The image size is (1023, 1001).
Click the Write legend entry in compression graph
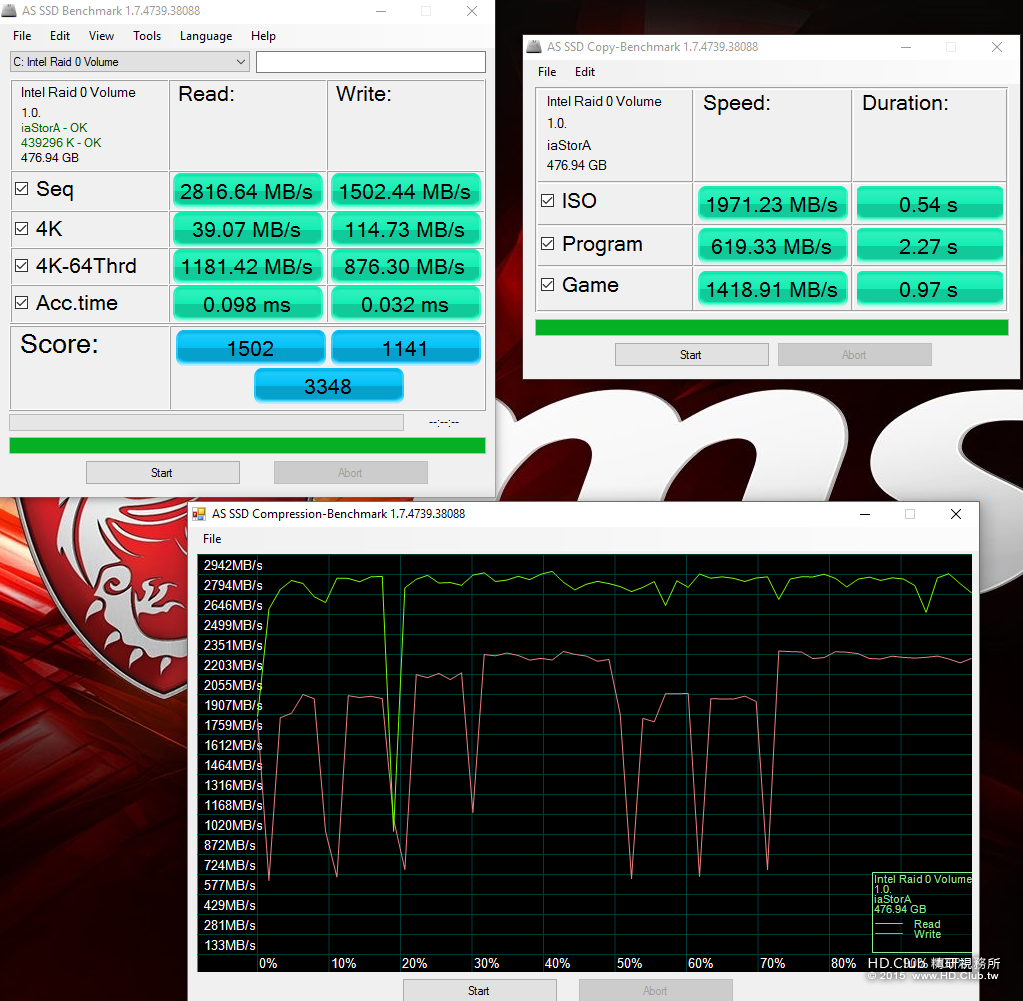coord(927,934)
